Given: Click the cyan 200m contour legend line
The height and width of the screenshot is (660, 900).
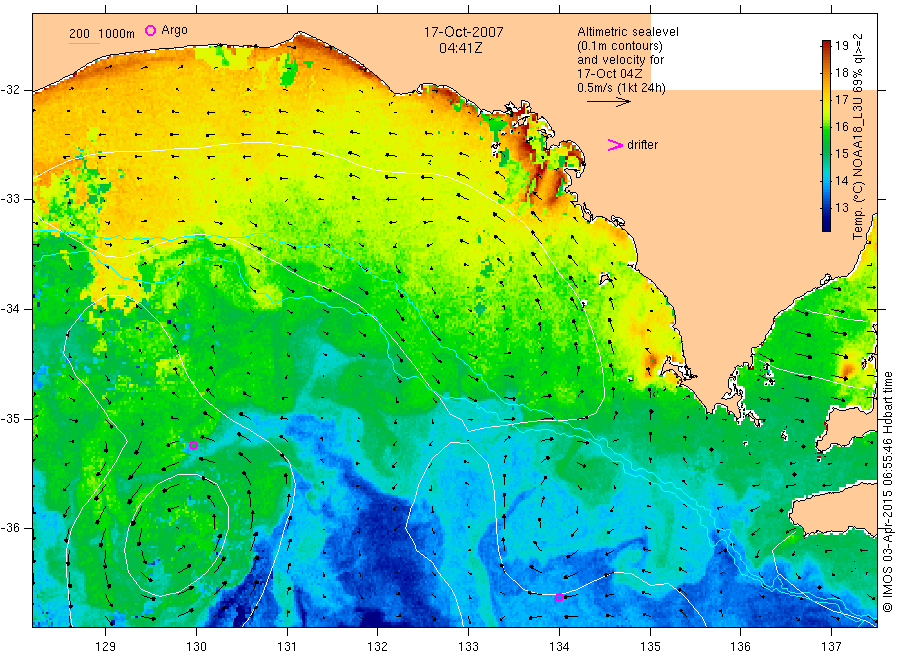Looking at the screenshot, I should [84, 42].
